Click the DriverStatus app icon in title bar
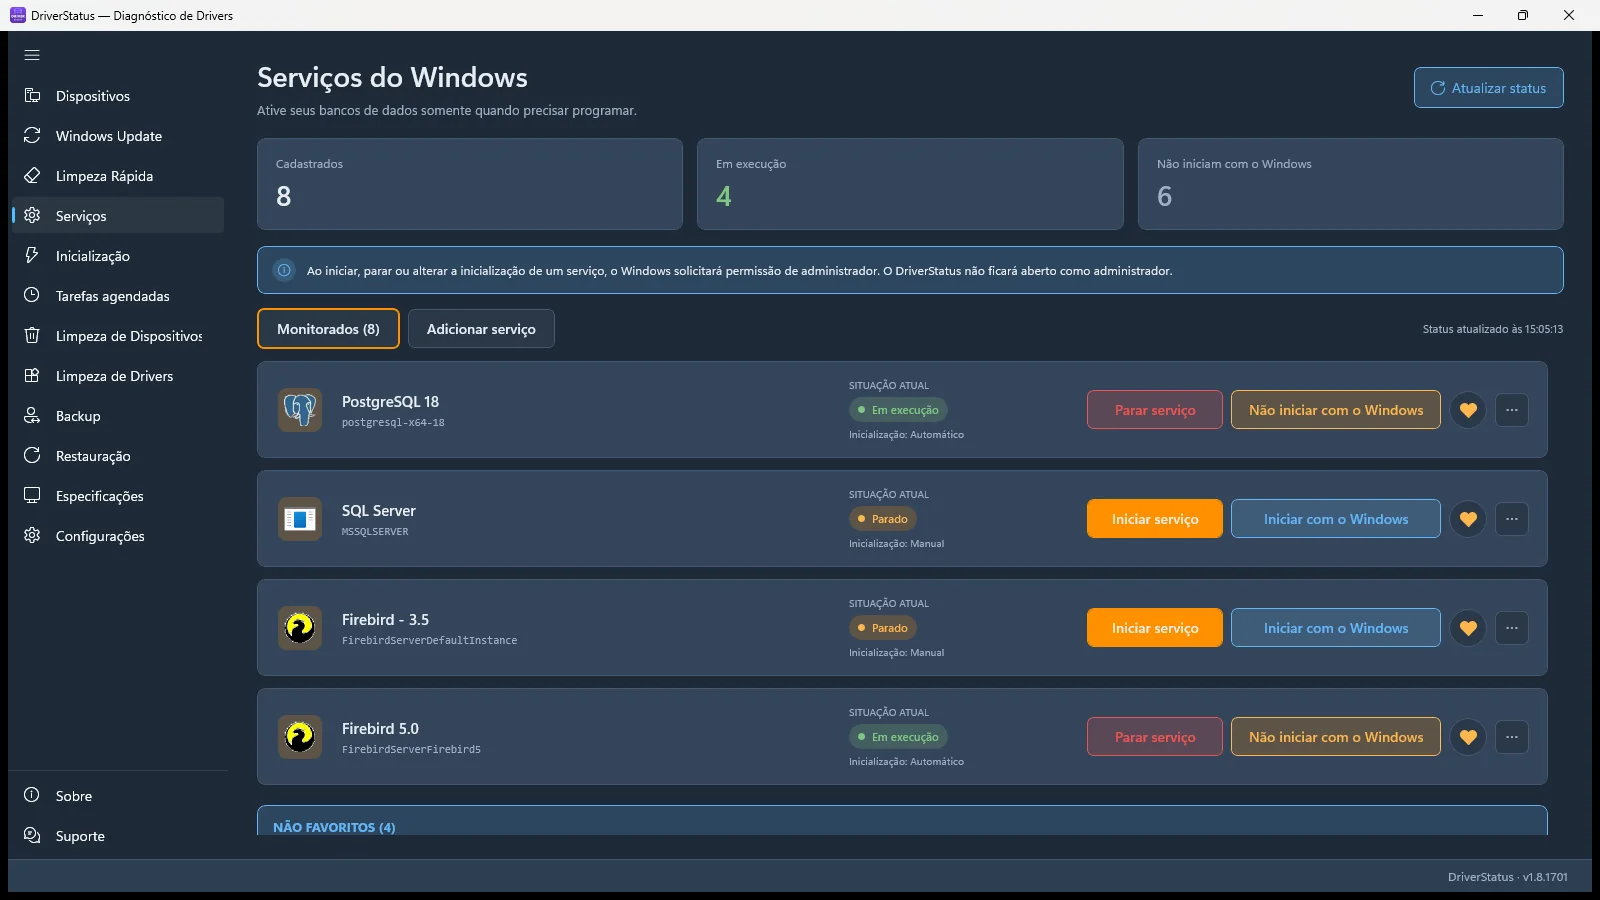 click(17, 15)
